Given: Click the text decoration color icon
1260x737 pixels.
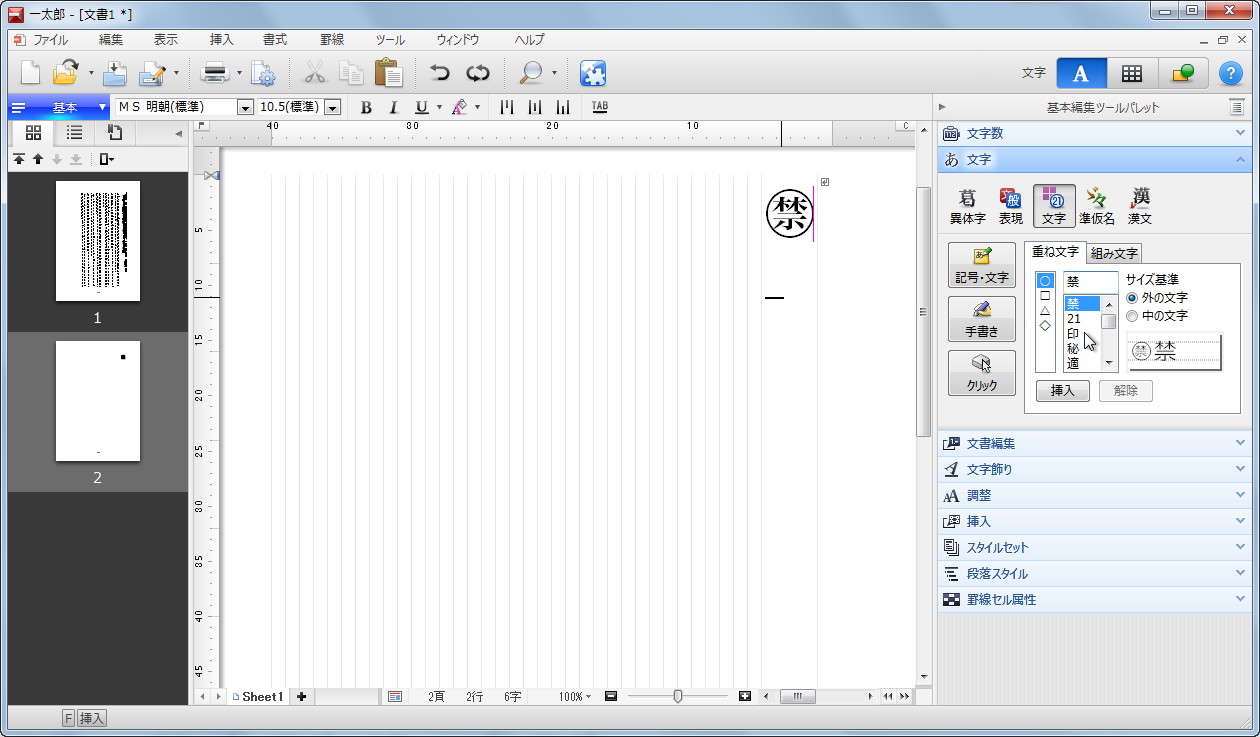Looking at the screenshot, I should pyautogui.click(x=459, y=107).
